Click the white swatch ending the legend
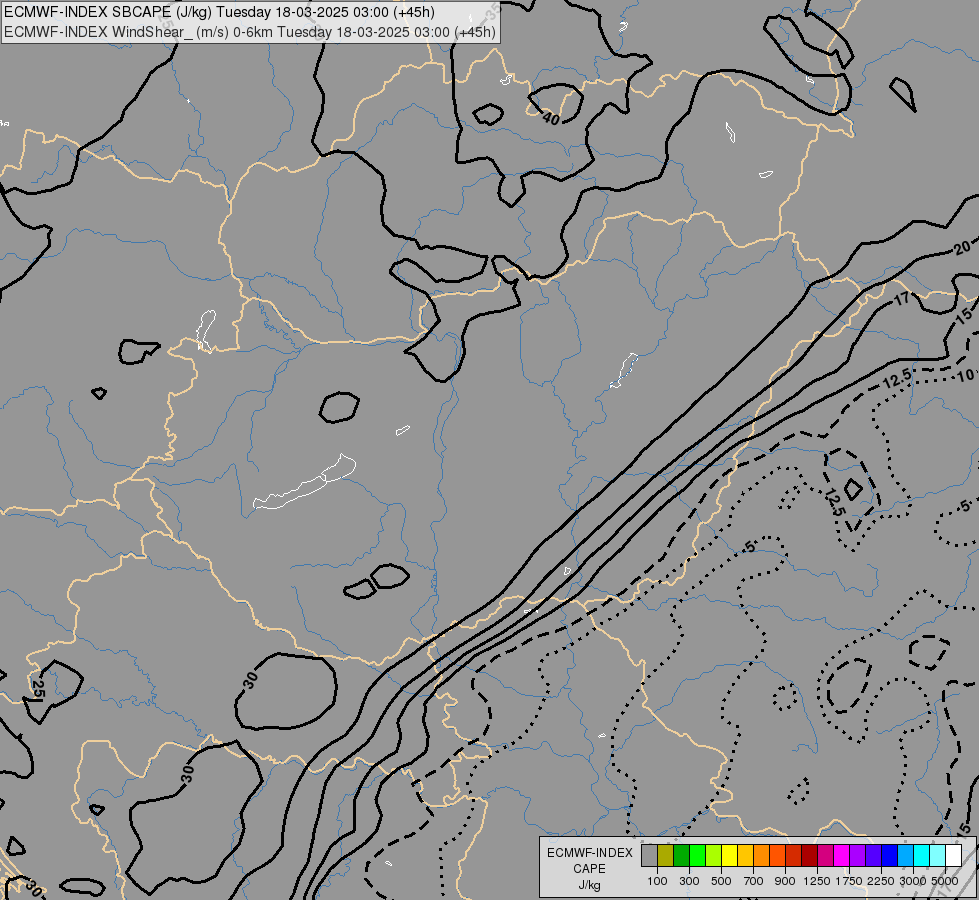 point(953,855)
